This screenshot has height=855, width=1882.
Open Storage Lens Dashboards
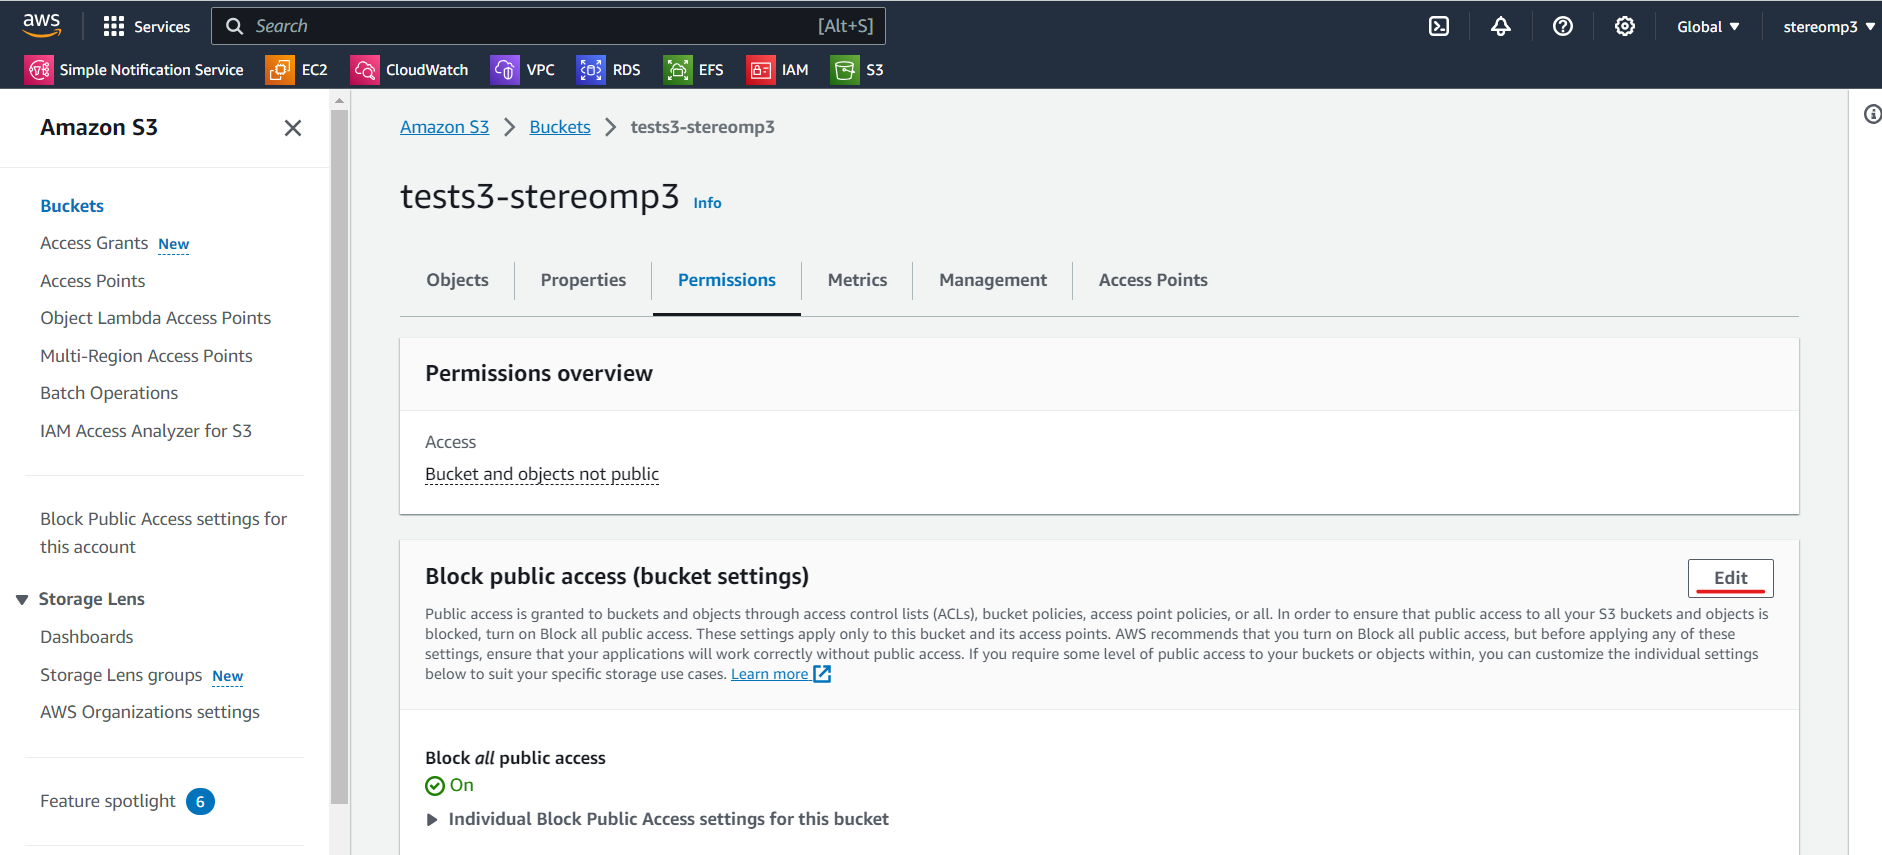pos(87,637)
